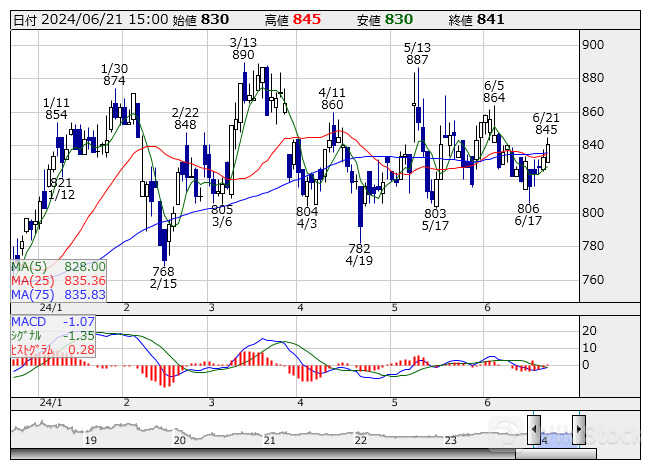This screenshot has height=470, width=653.
Task: Click year 21 on navigator timeline
Action: (x=269, y=440)
